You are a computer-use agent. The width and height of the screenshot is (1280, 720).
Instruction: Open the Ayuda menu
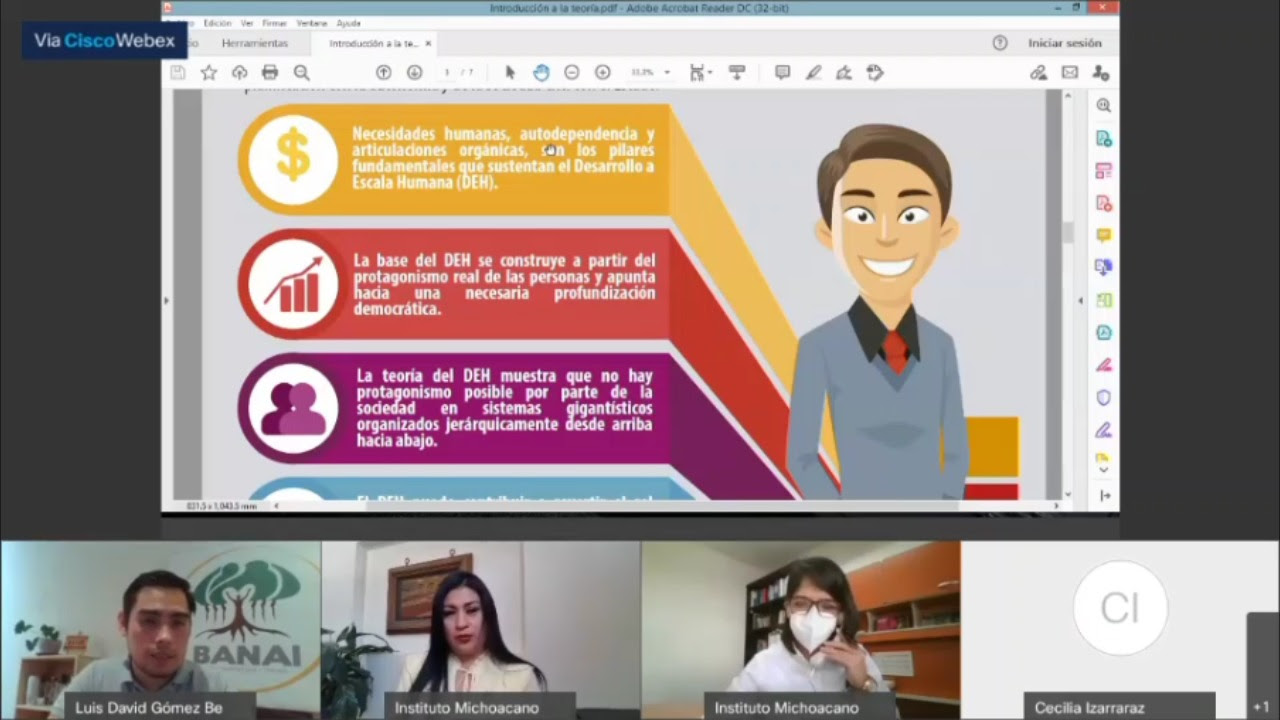coord(348,23)
